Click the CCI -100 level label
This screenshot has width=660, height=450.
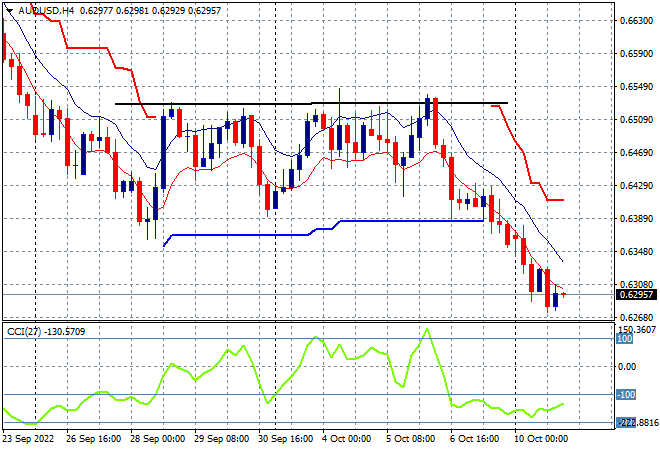626,395
